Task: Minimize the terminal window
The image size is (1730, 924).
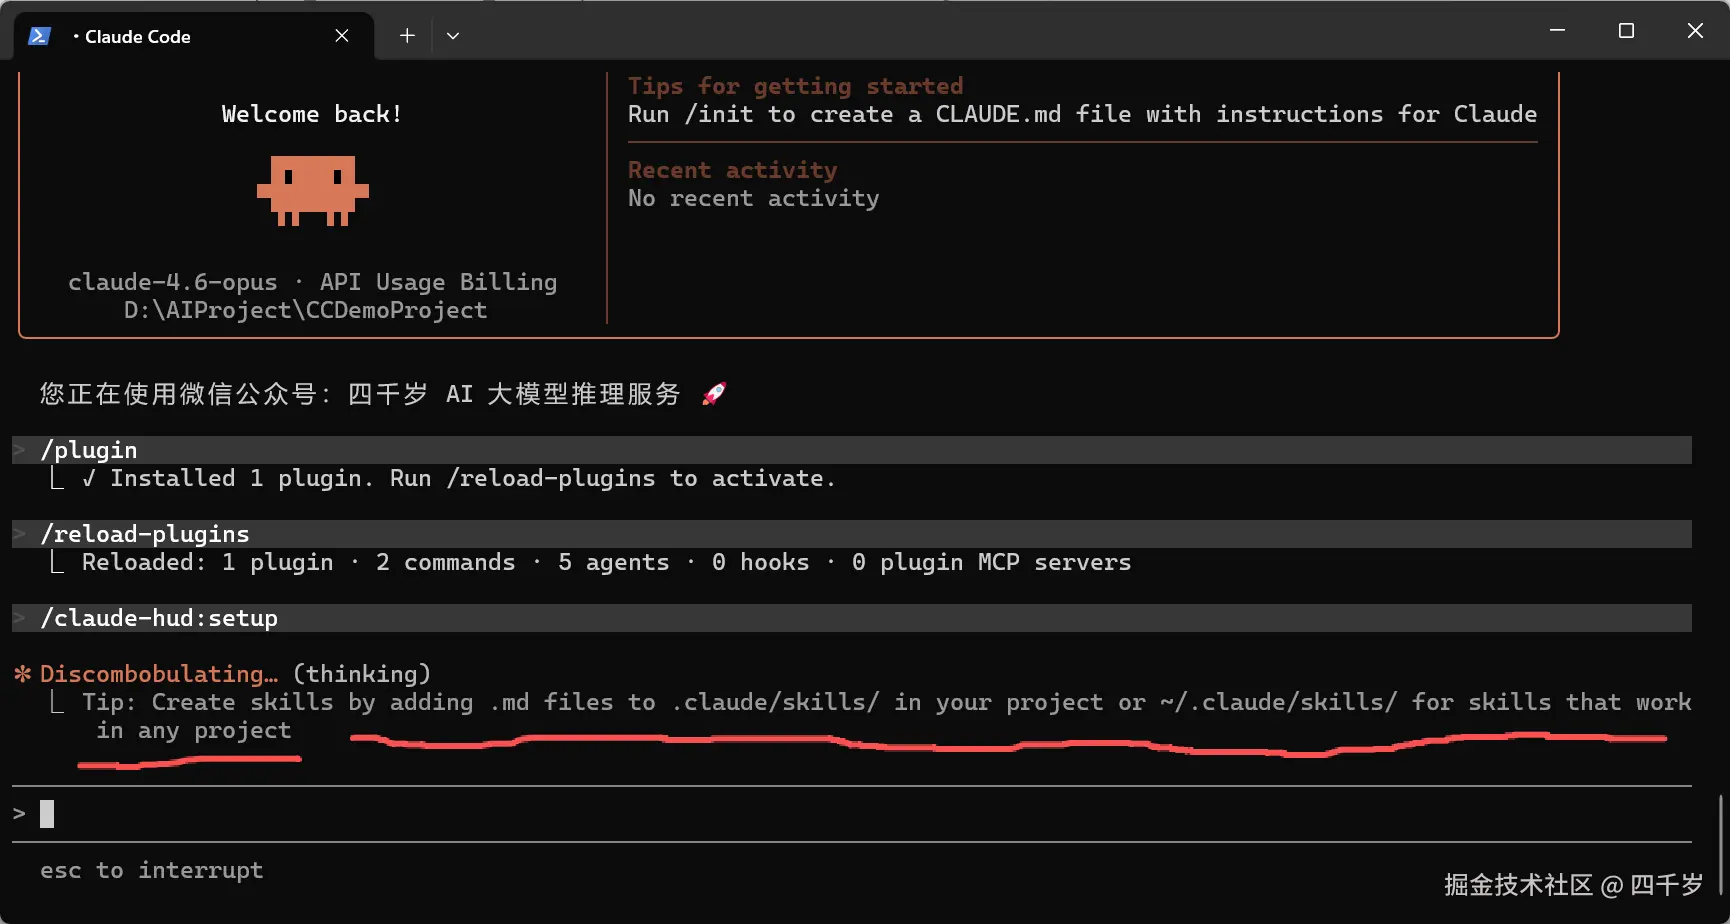Action: (1557, 31)
